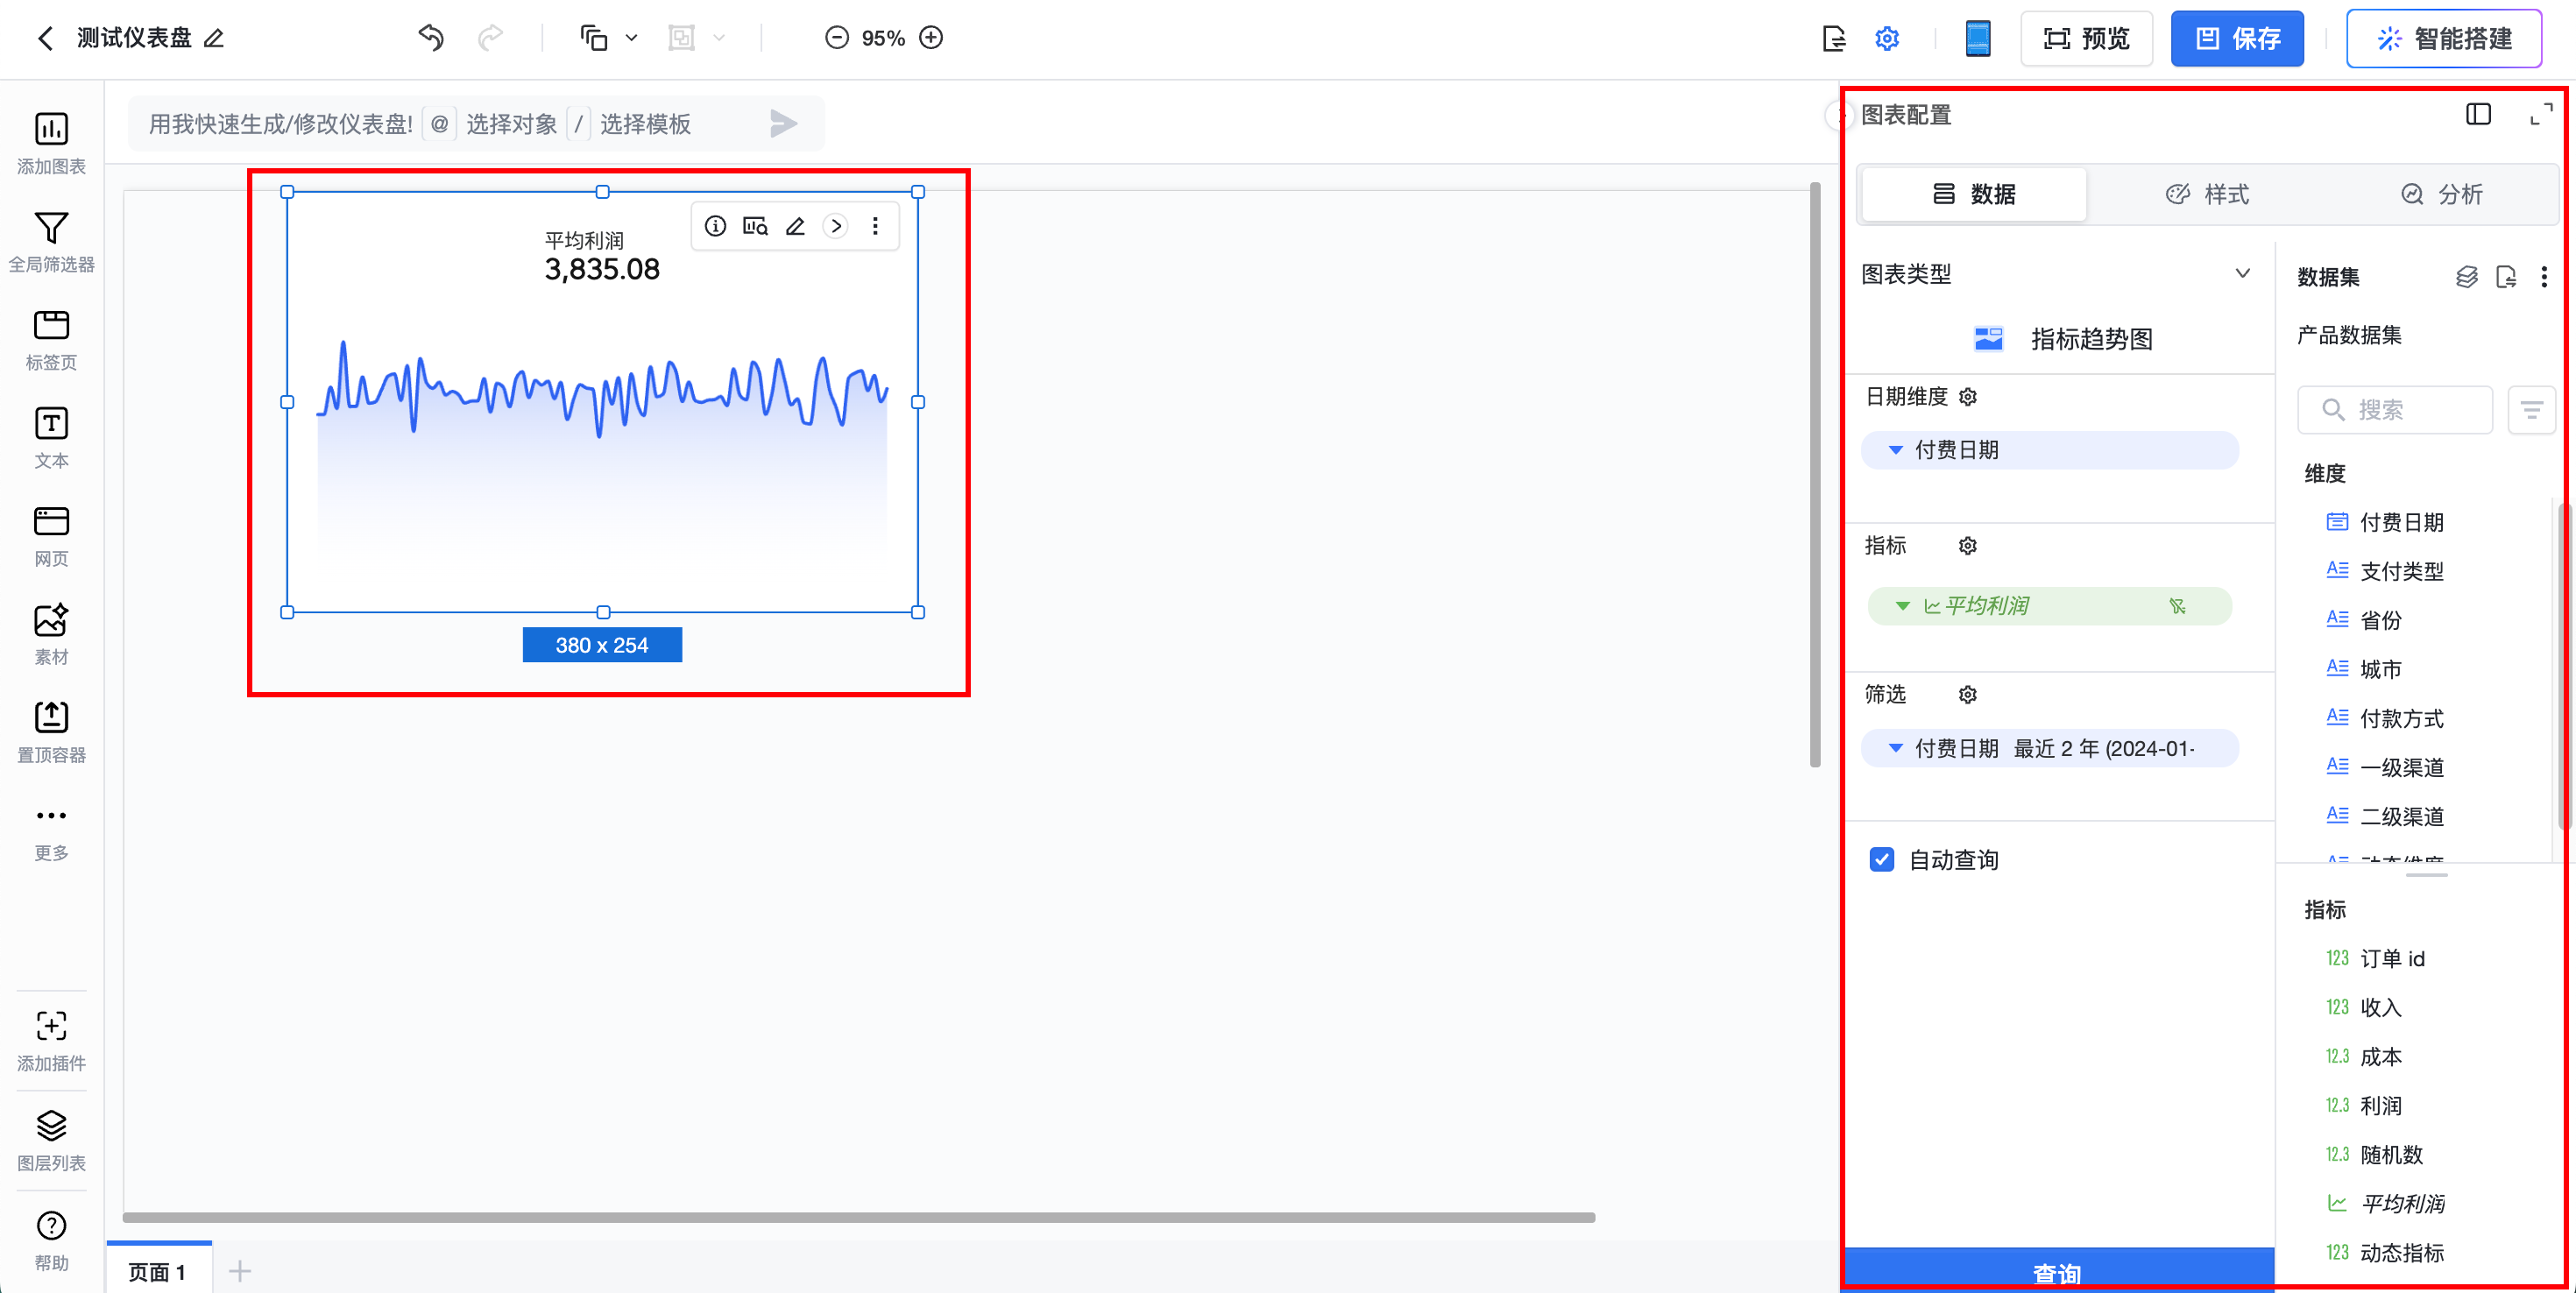Expand the 平均利润 metric field dropdown
2576x1293 pixels.
(x=1902, y=606)
